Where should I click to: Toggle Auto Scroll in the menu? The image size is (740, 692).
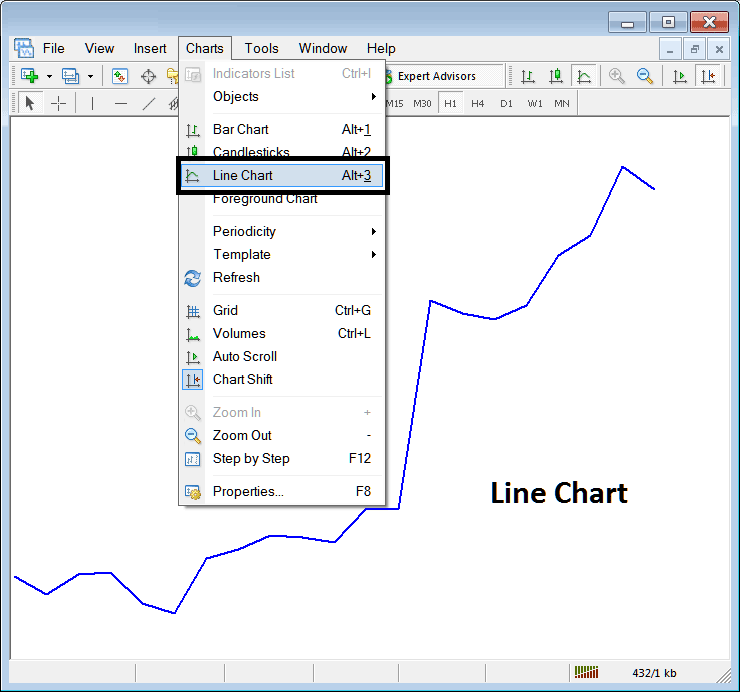[x=244, y=357]
